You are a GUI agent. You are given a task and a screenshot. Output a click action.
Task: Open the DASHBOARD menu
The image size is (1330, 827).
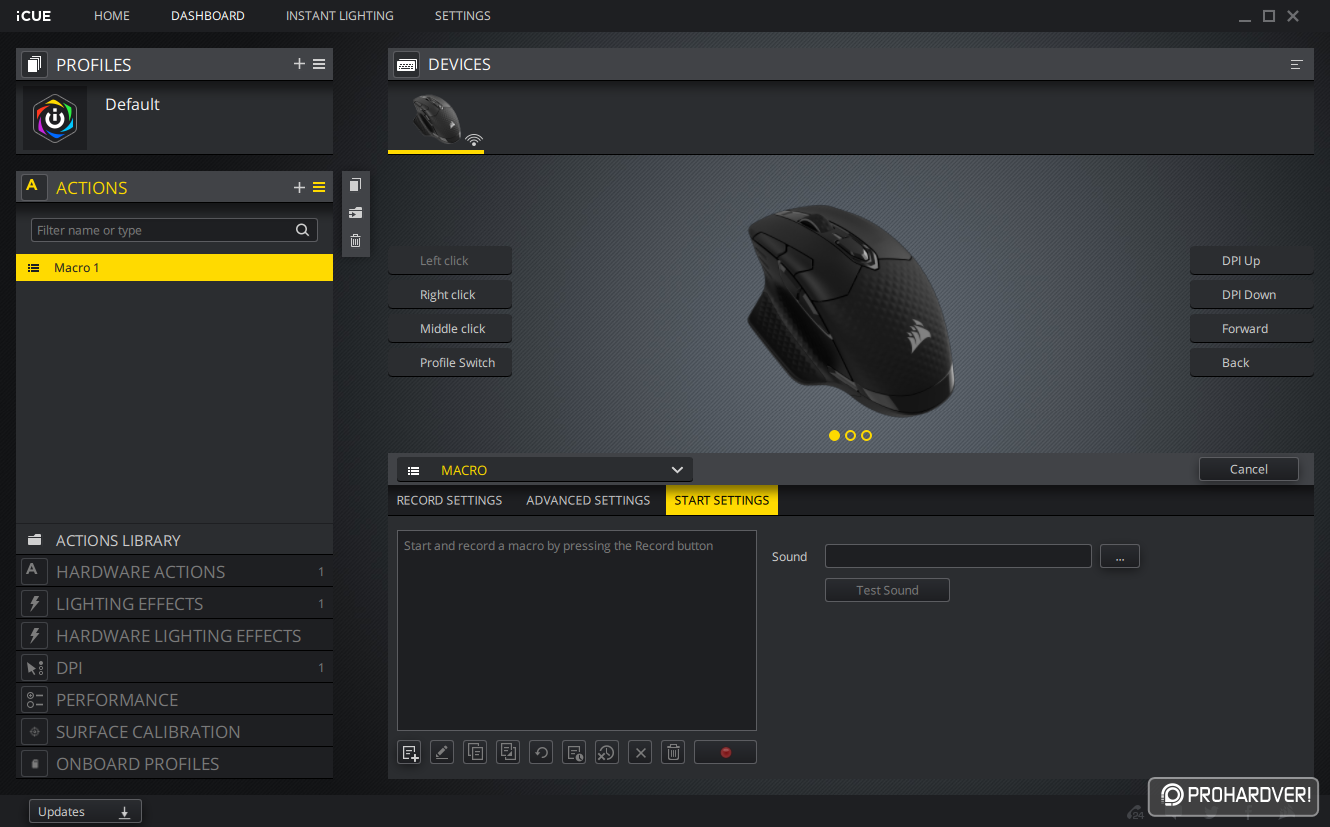[x=208, y=16]
